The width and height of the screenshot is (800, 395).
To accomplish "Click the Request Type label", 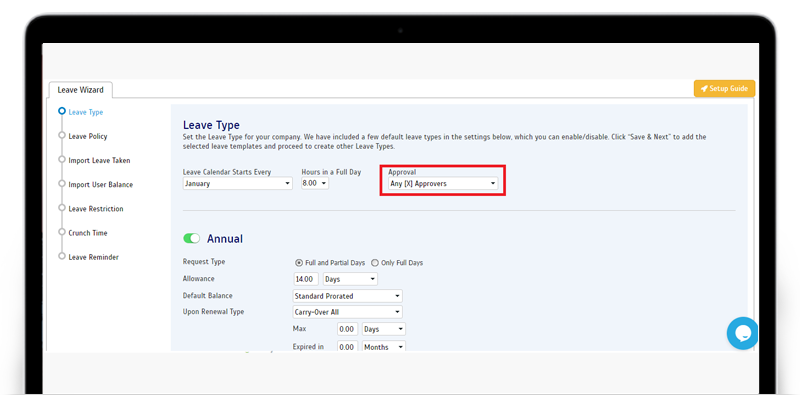I will [x=204, y=262].
